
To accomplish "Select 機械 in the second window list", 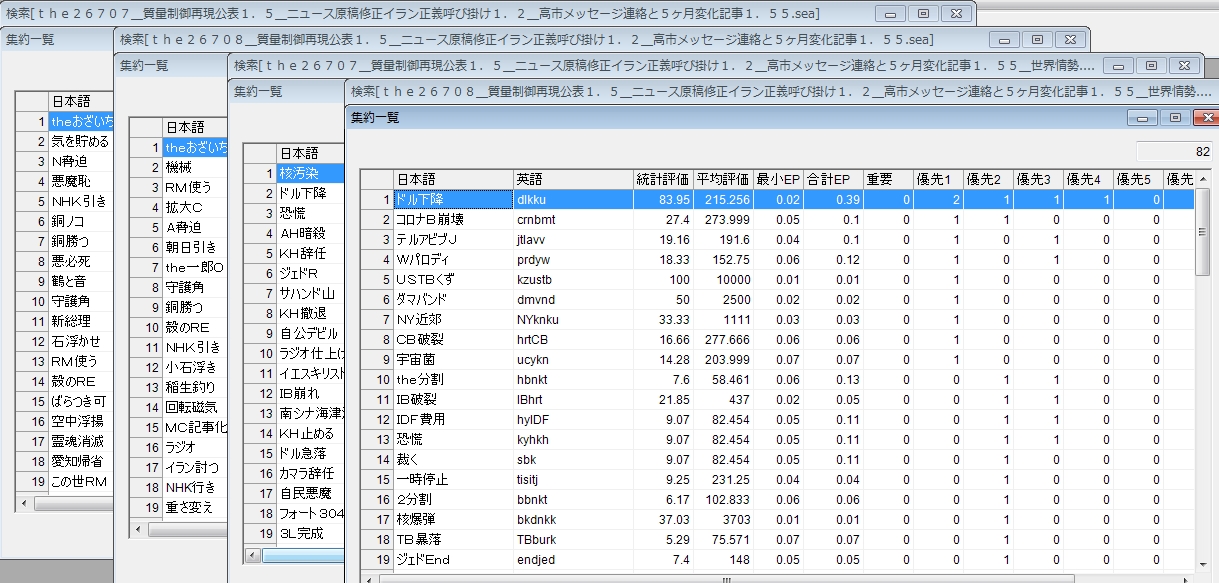I will pyautogui.click(x=195, y=167).
